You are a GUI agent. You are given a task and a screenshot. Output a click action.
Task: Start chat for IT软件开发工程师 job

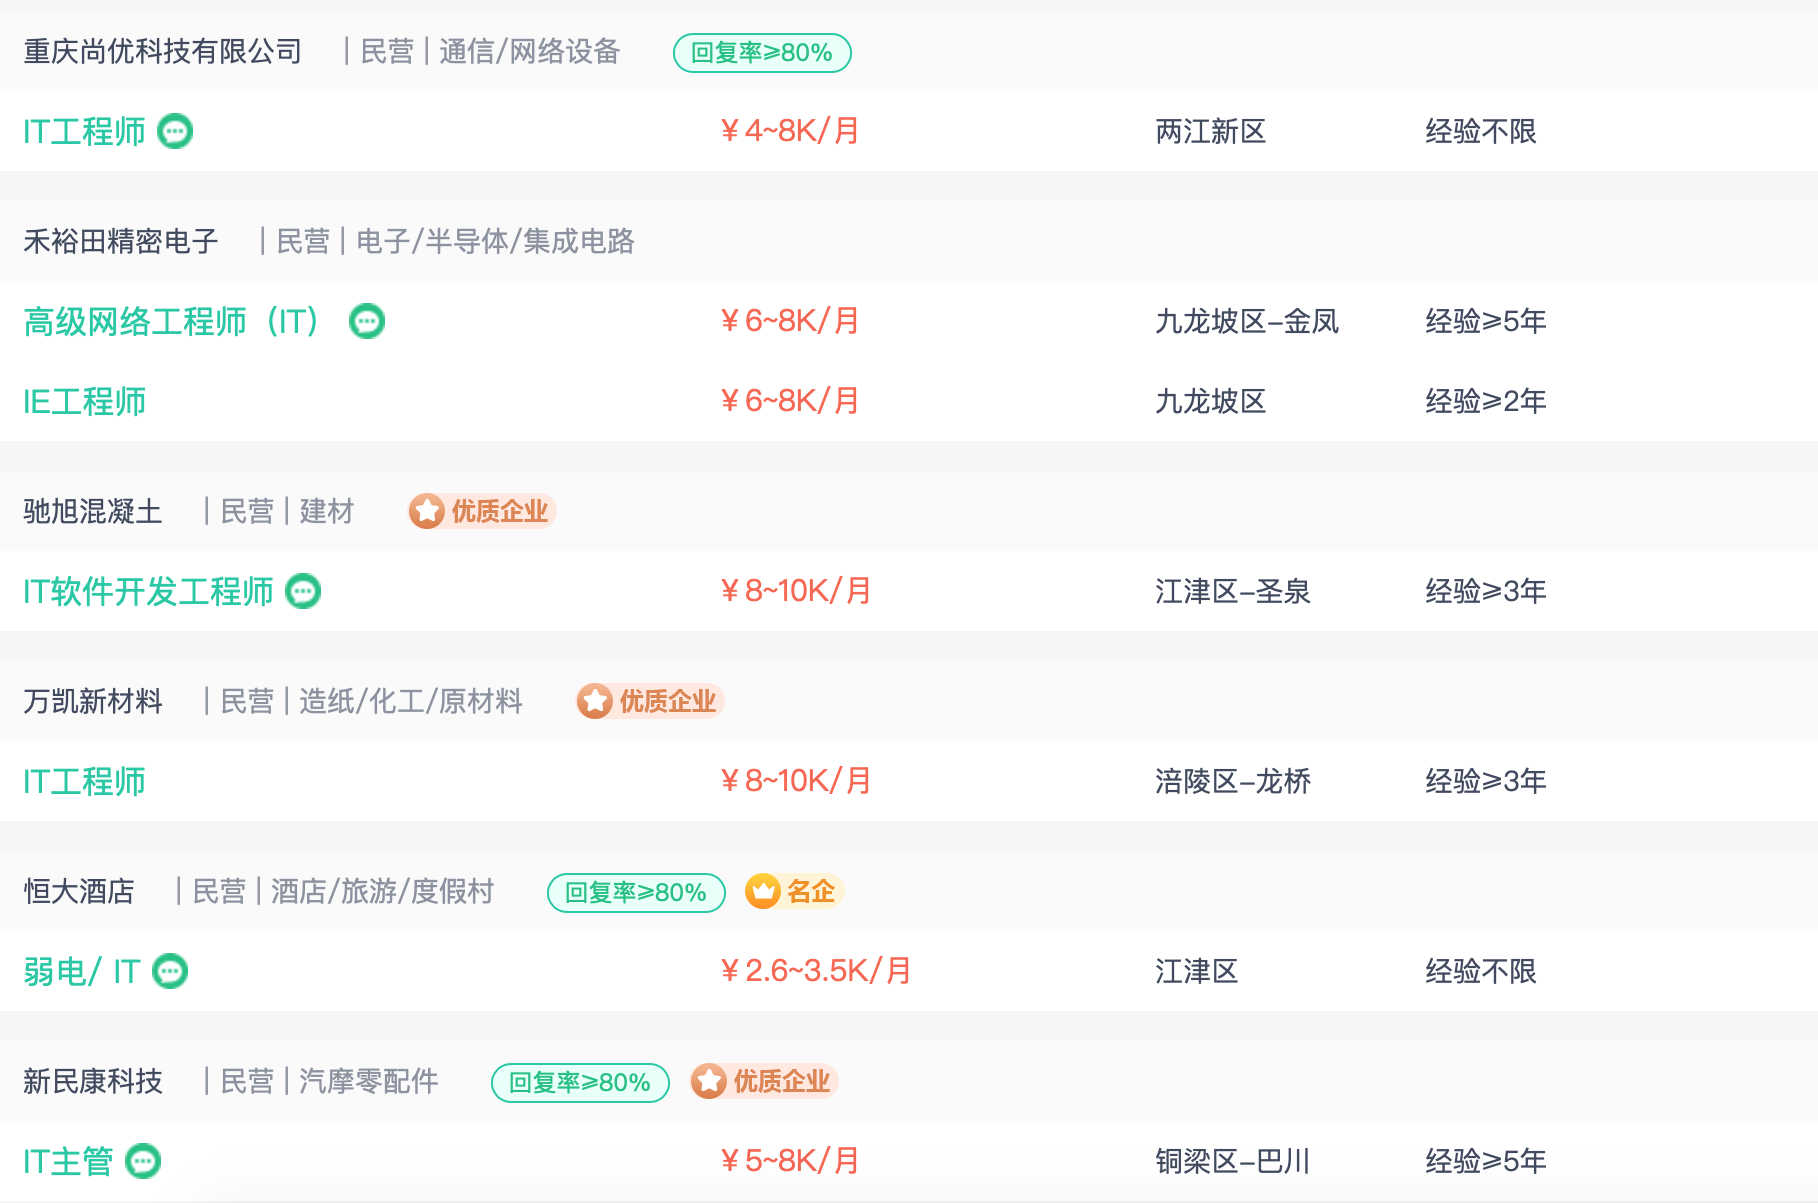click(303, 591)
